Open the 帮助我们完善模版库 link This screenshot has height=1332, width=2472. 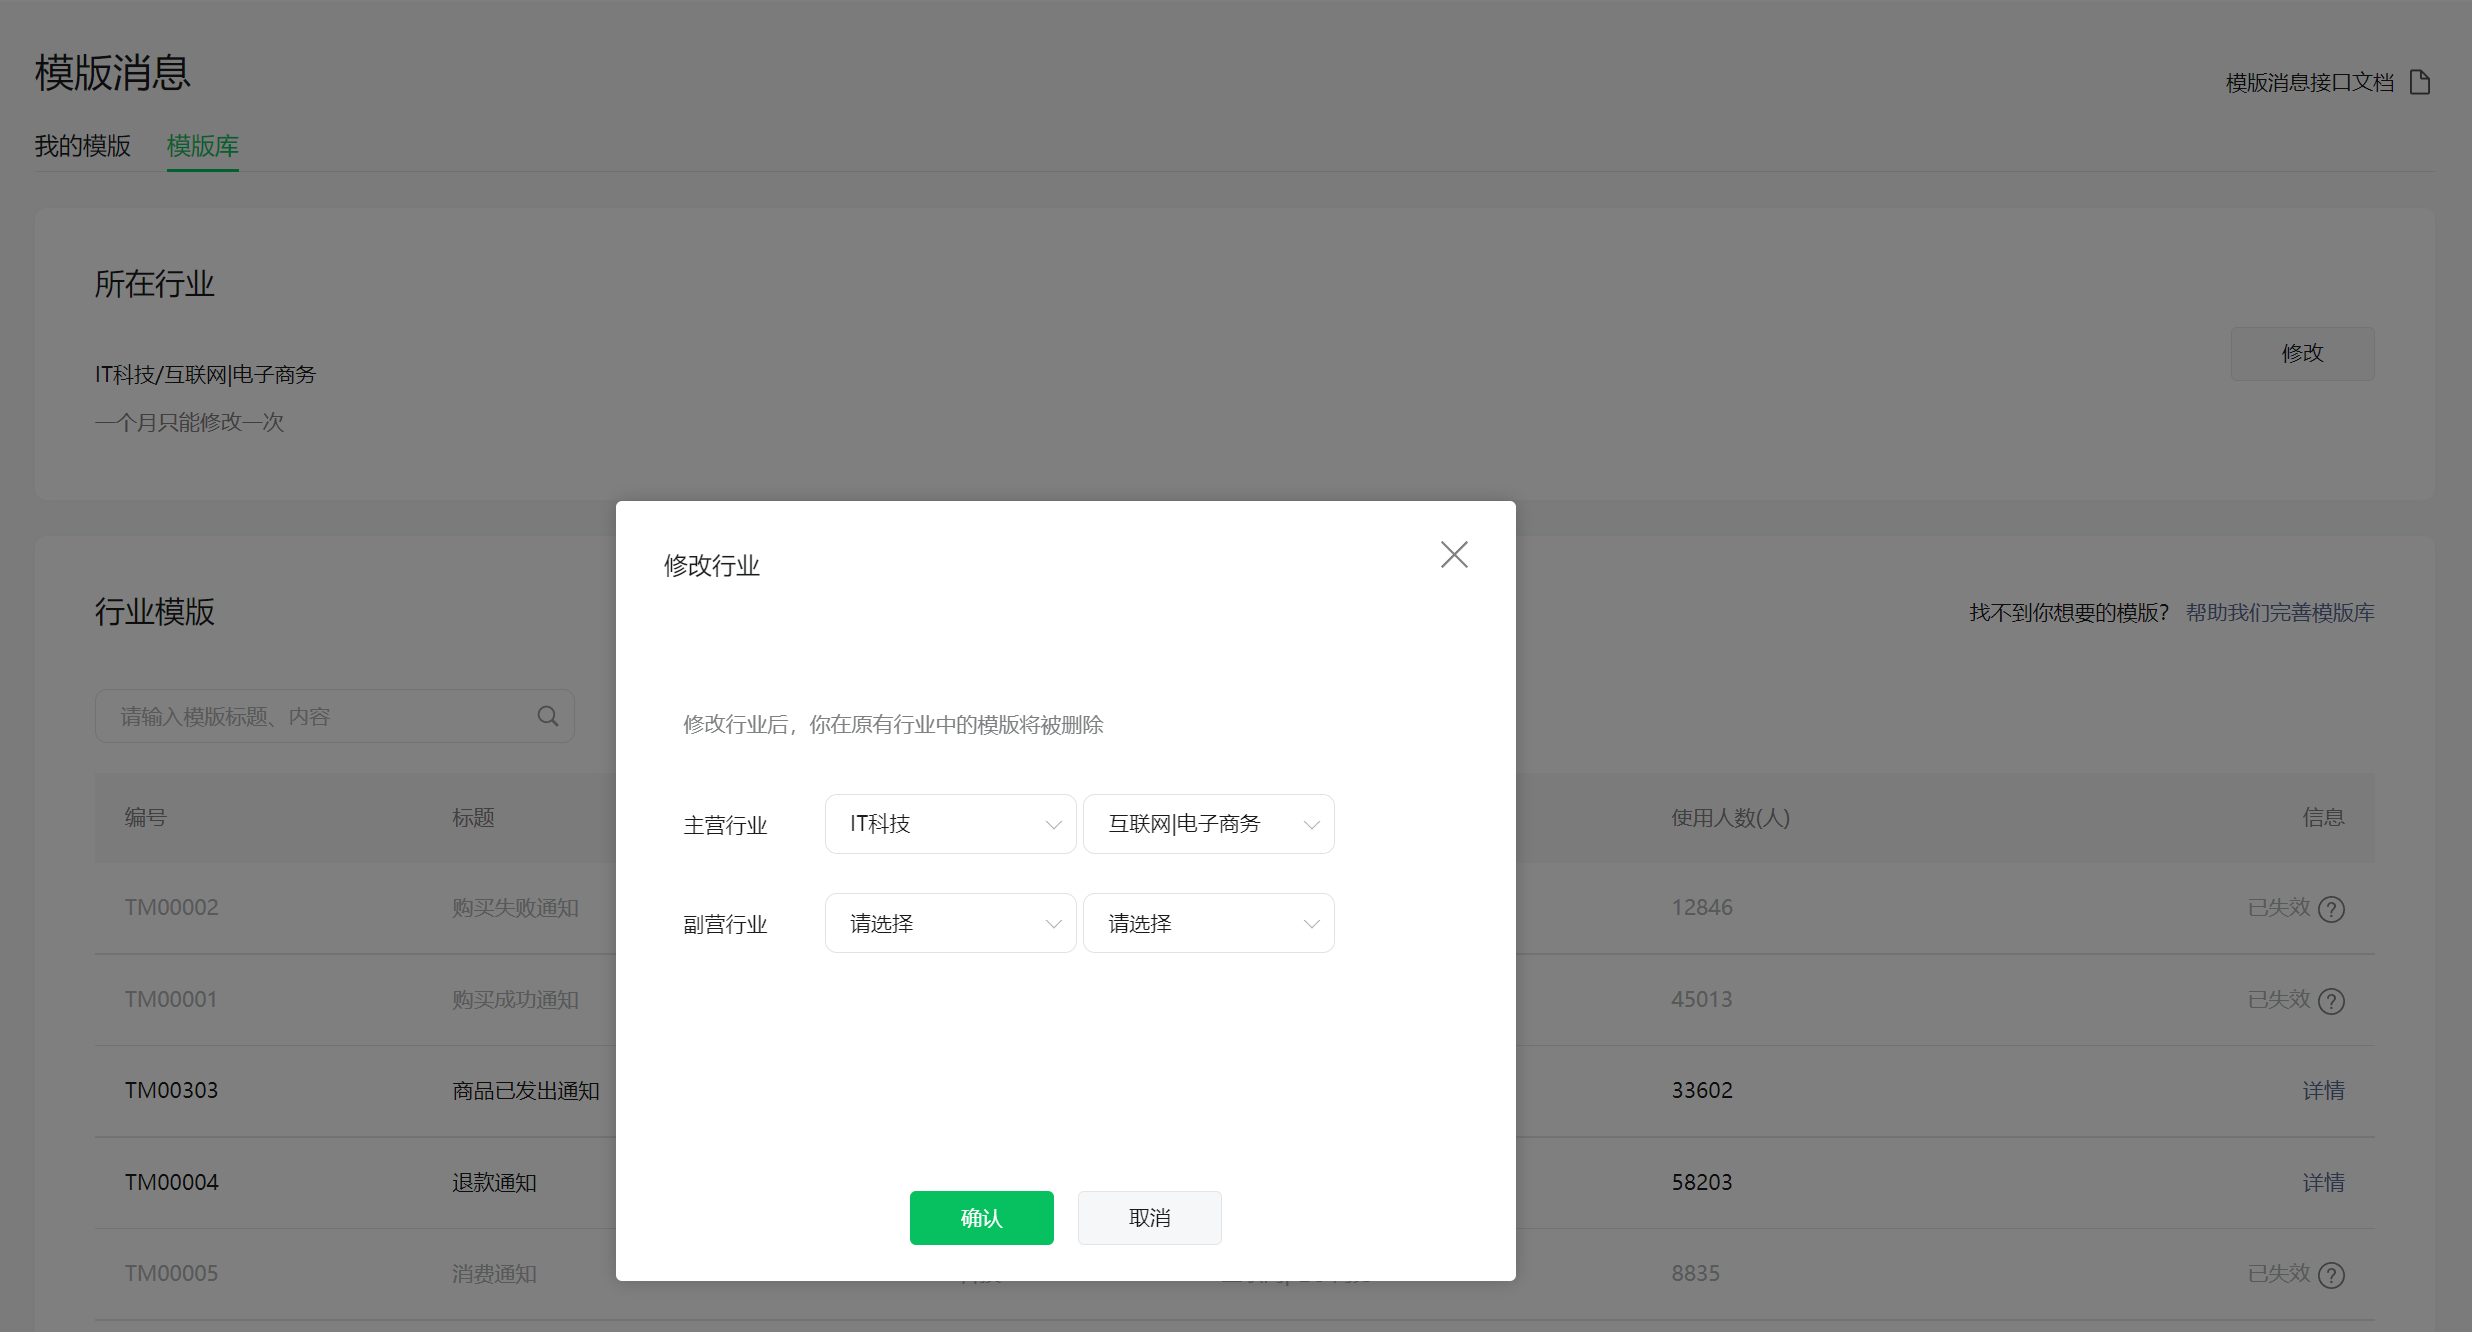click(2279, 613)
